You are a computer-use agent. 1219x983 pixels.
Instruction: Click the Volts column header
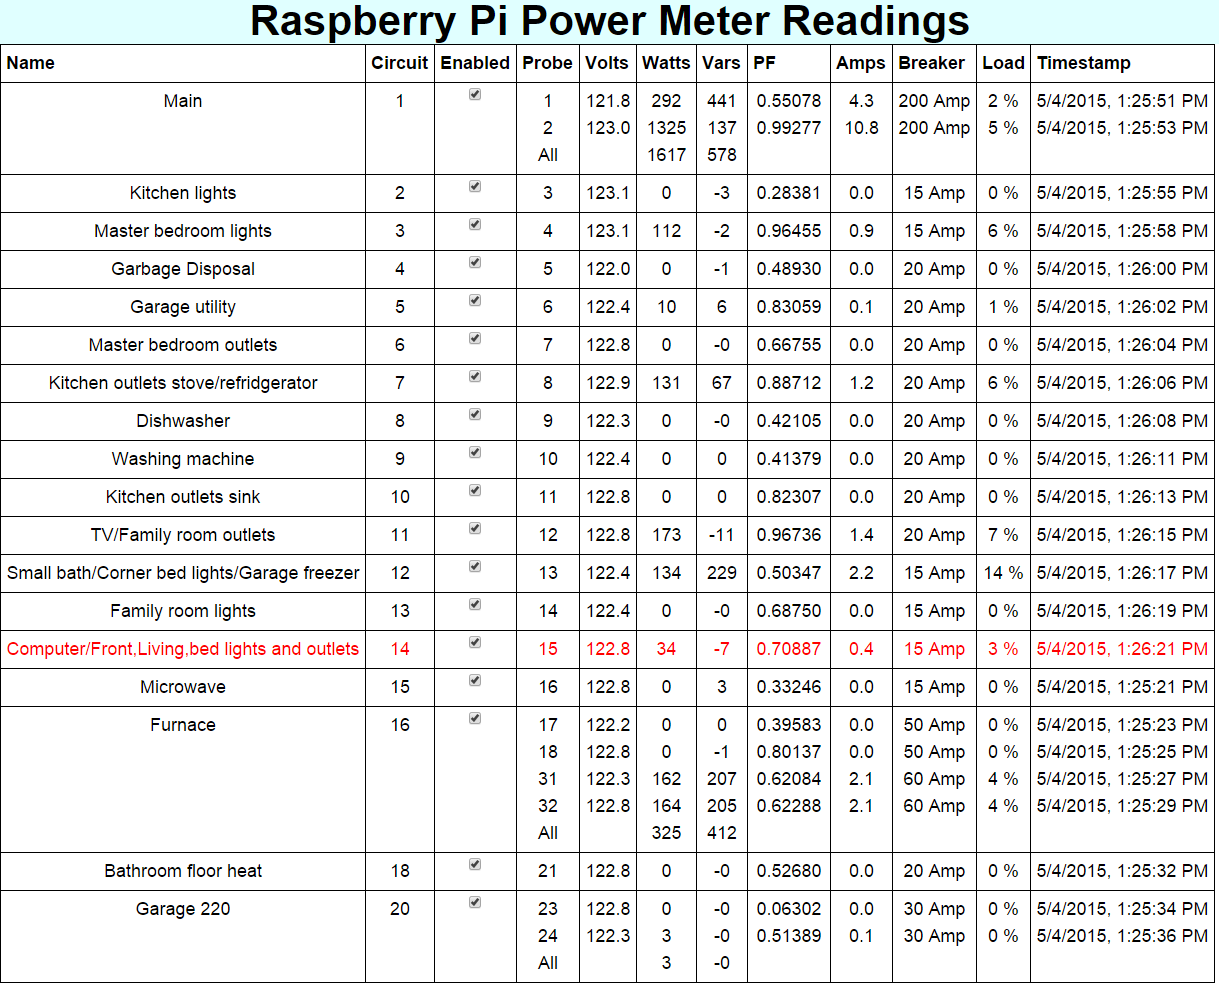607,63
